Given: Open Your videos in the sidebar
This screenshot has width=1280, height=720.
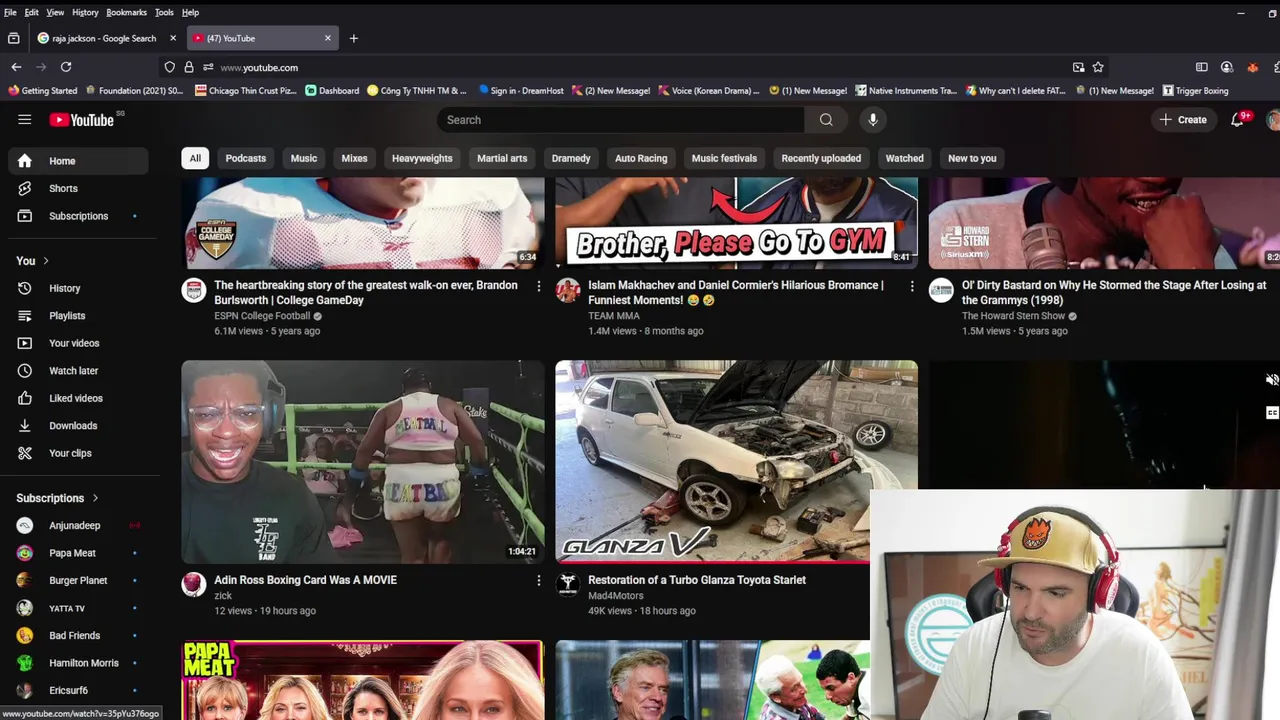Looking at the screenshot, I should (78, 343).
